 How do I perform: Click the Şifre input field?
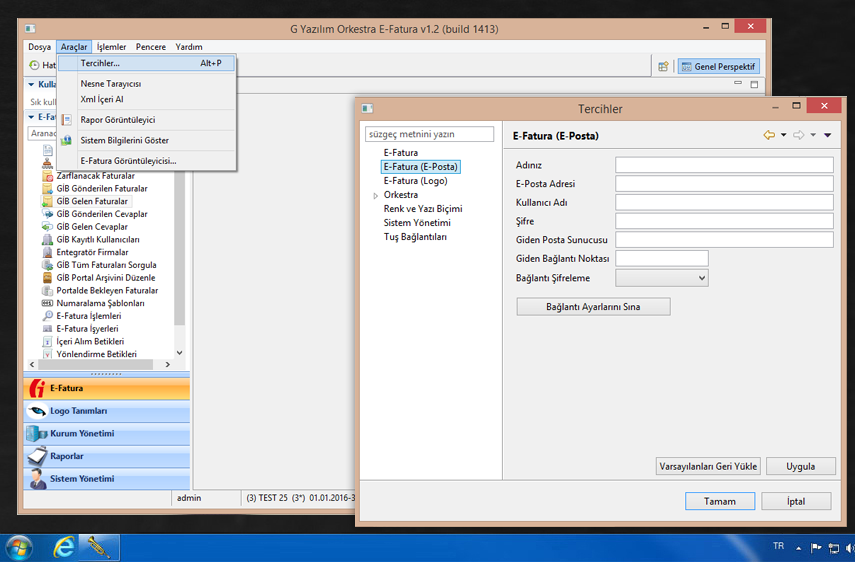coord(724,221)
